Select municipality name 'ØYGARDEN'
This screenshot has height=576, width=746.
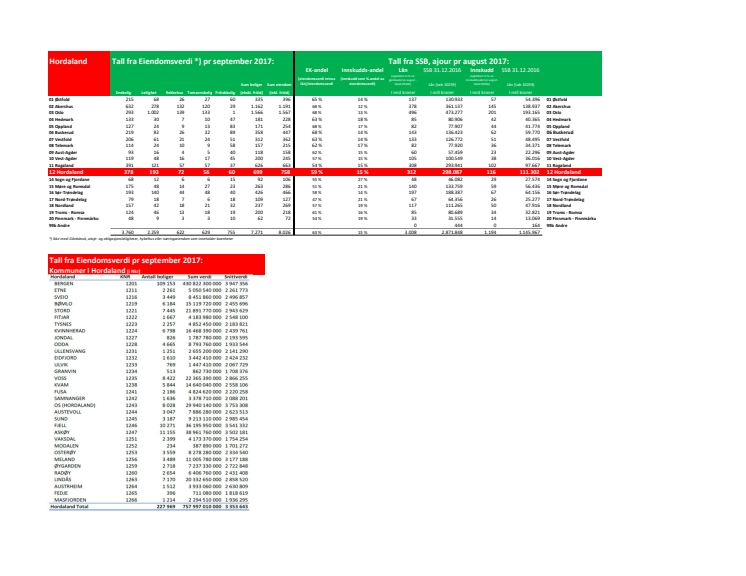click(68, 466)
